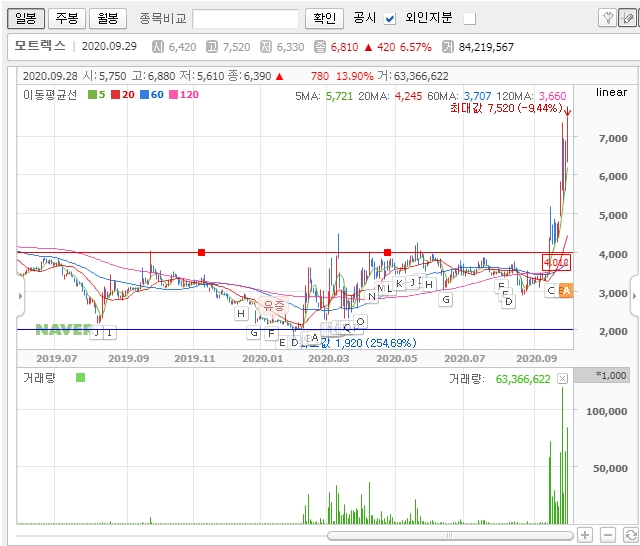
Task: Open the F disclosure marker near 2020.01
Action: 271,334
